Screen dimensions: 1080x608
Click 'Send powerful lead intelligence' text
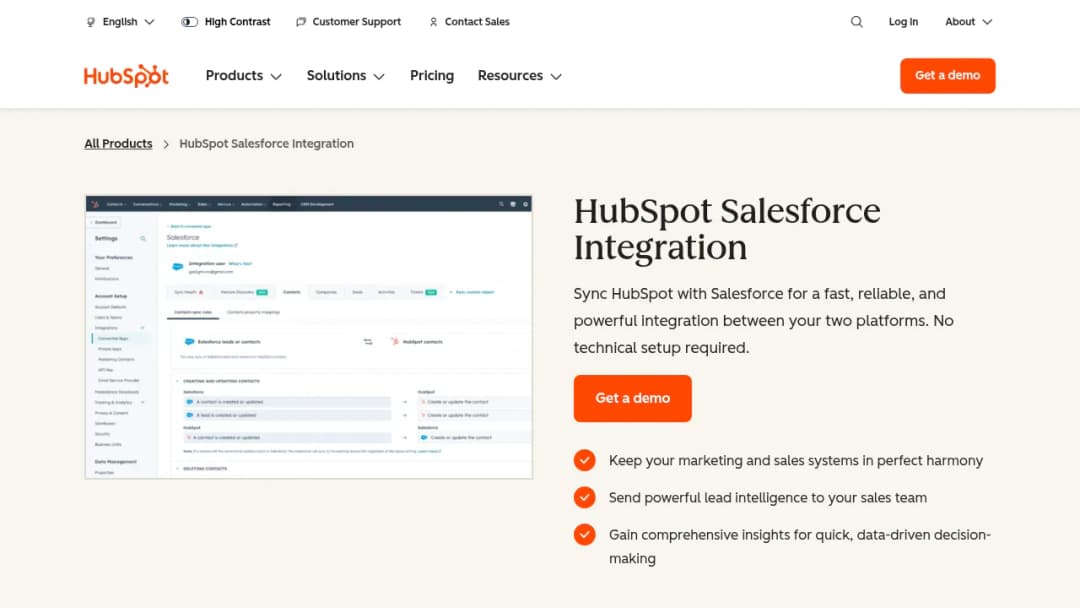[767, 497]
